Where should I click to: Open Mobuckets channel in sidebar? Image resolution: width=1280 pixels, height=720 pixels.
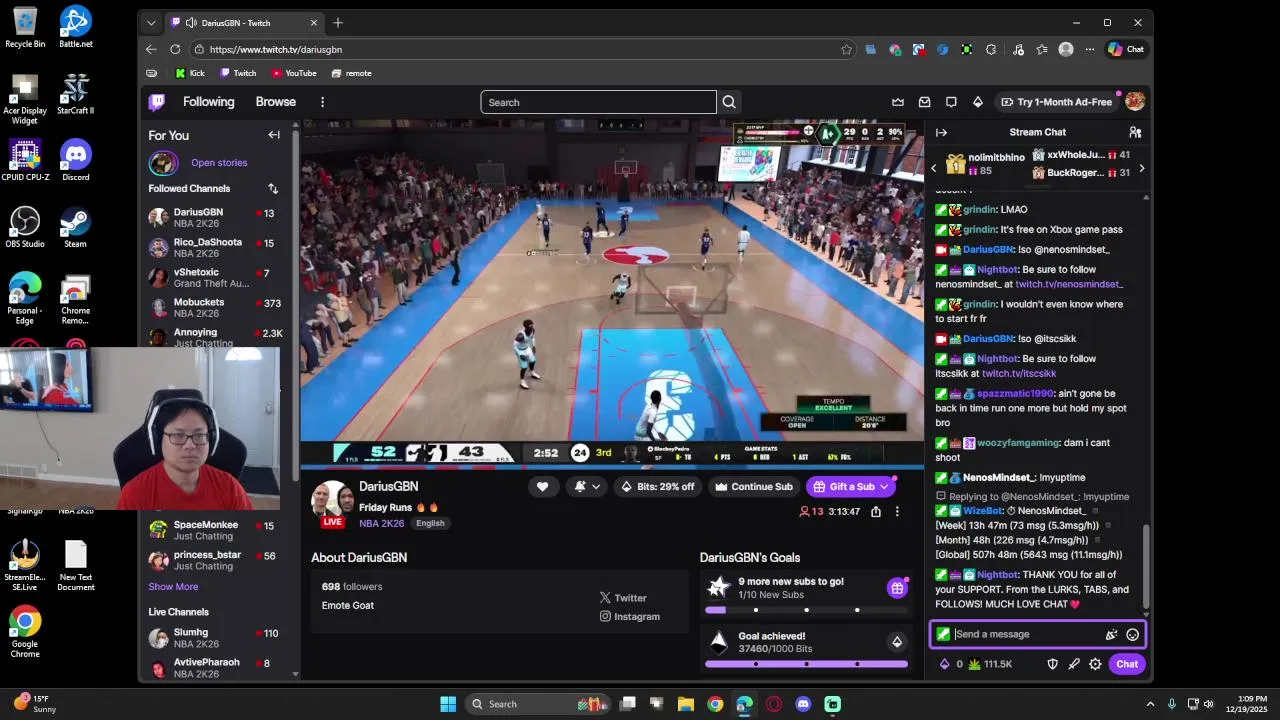tap(214, 308)
